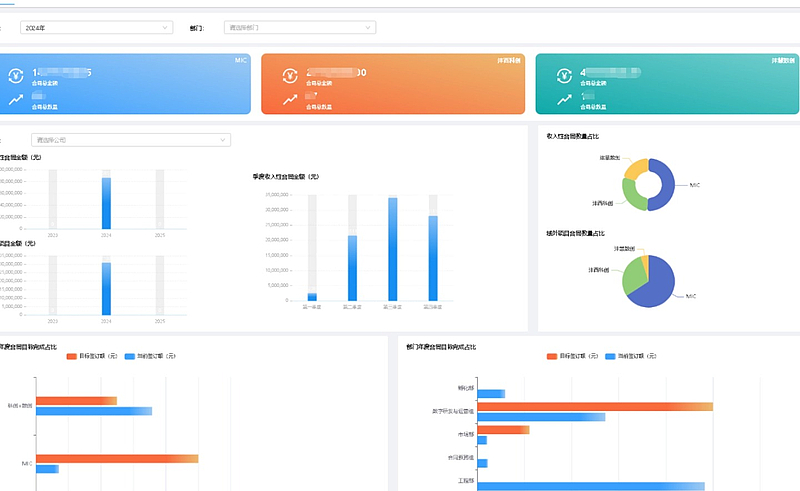Viewport: 800px width, 491px height.
Task: Click the blue 工程部 bar in department chart
Action: [590, 486]
